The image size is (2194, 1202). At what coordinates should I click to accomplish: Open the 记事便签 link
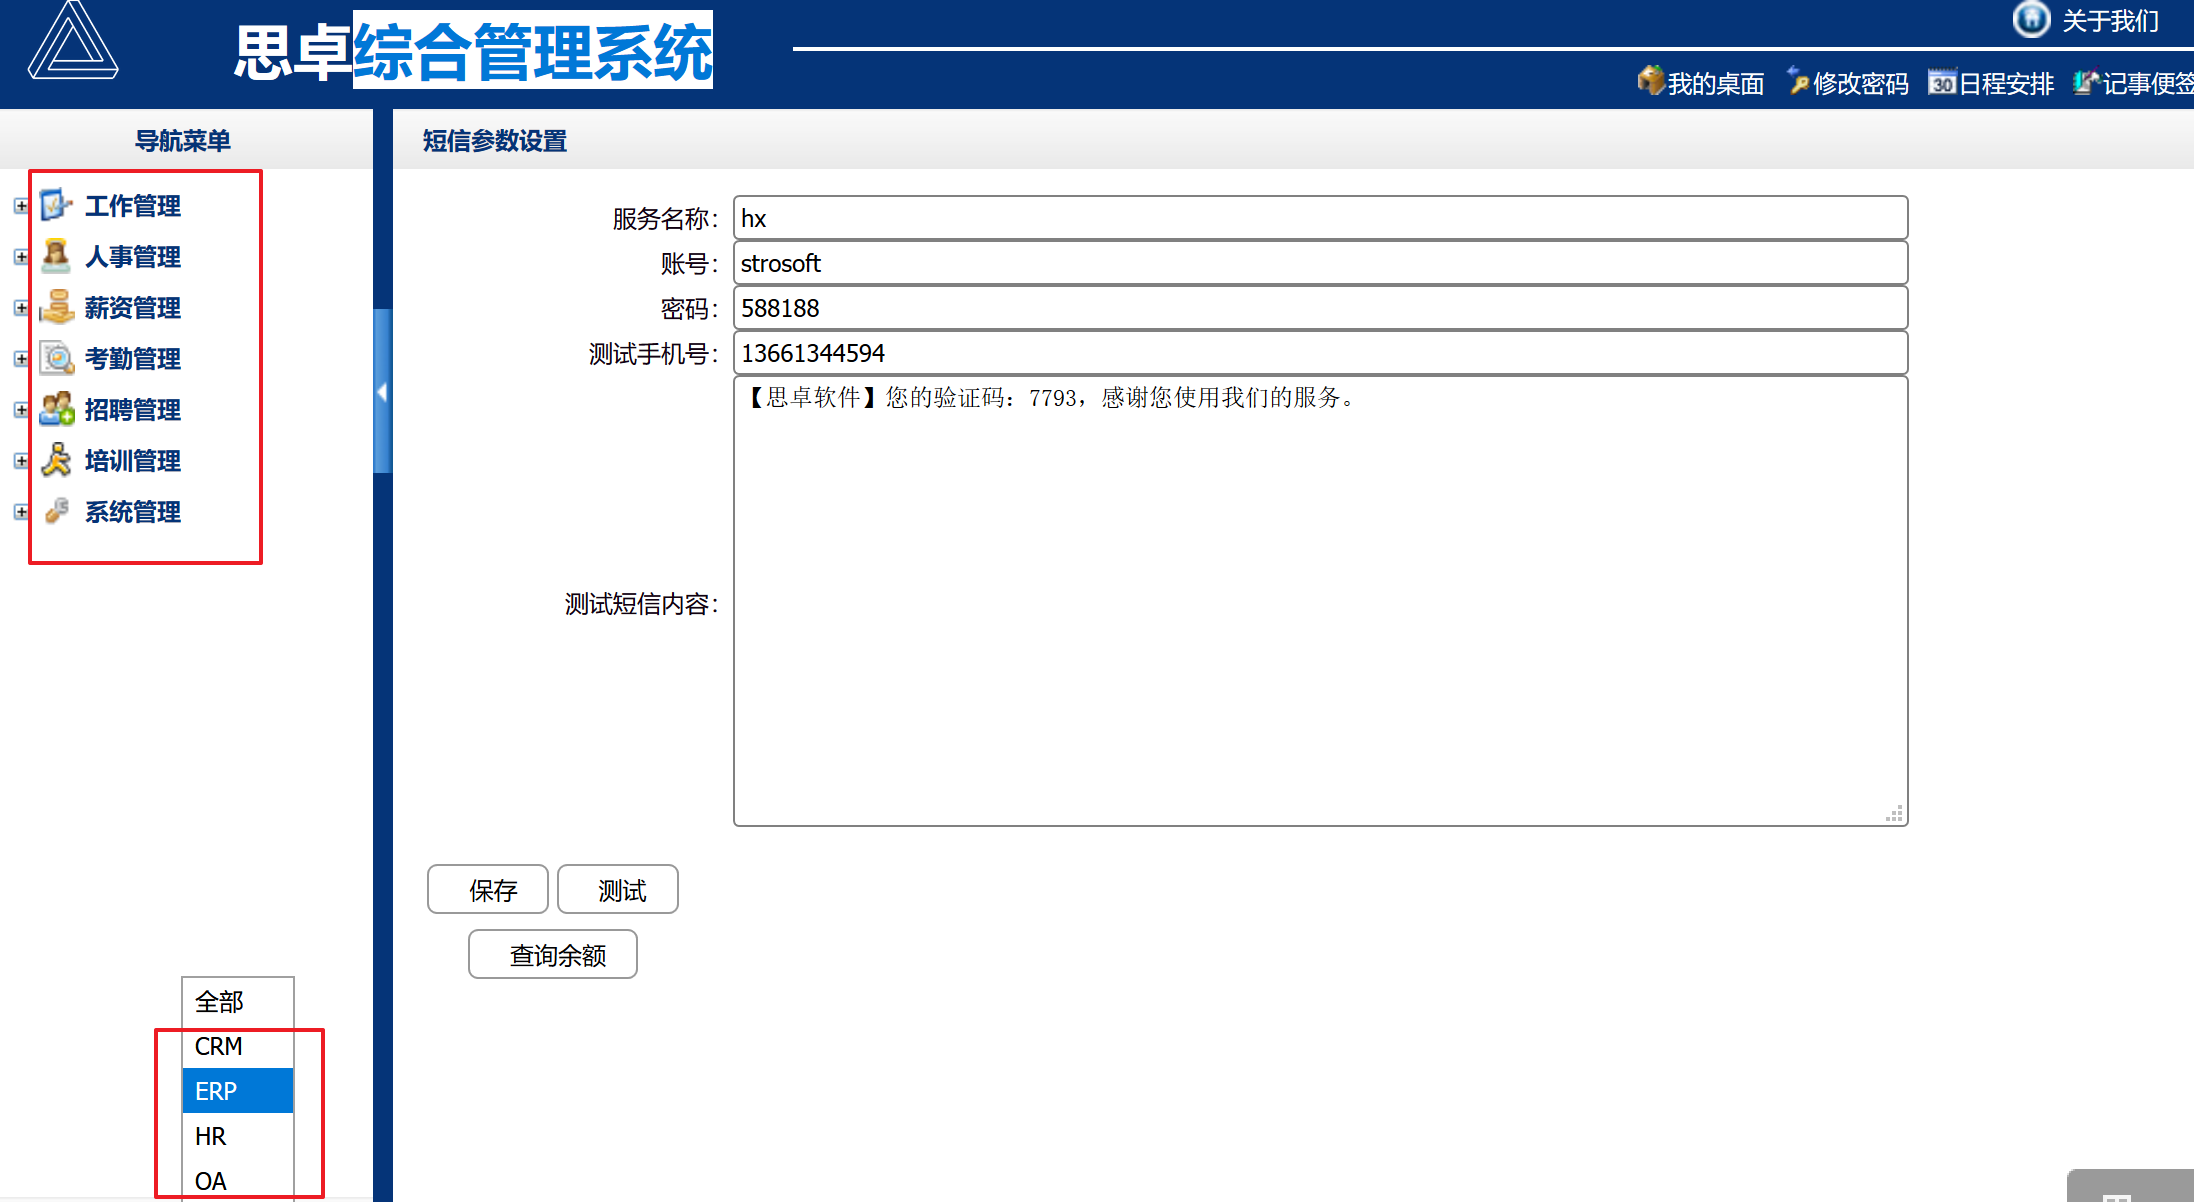click(x=2148, y=83)
